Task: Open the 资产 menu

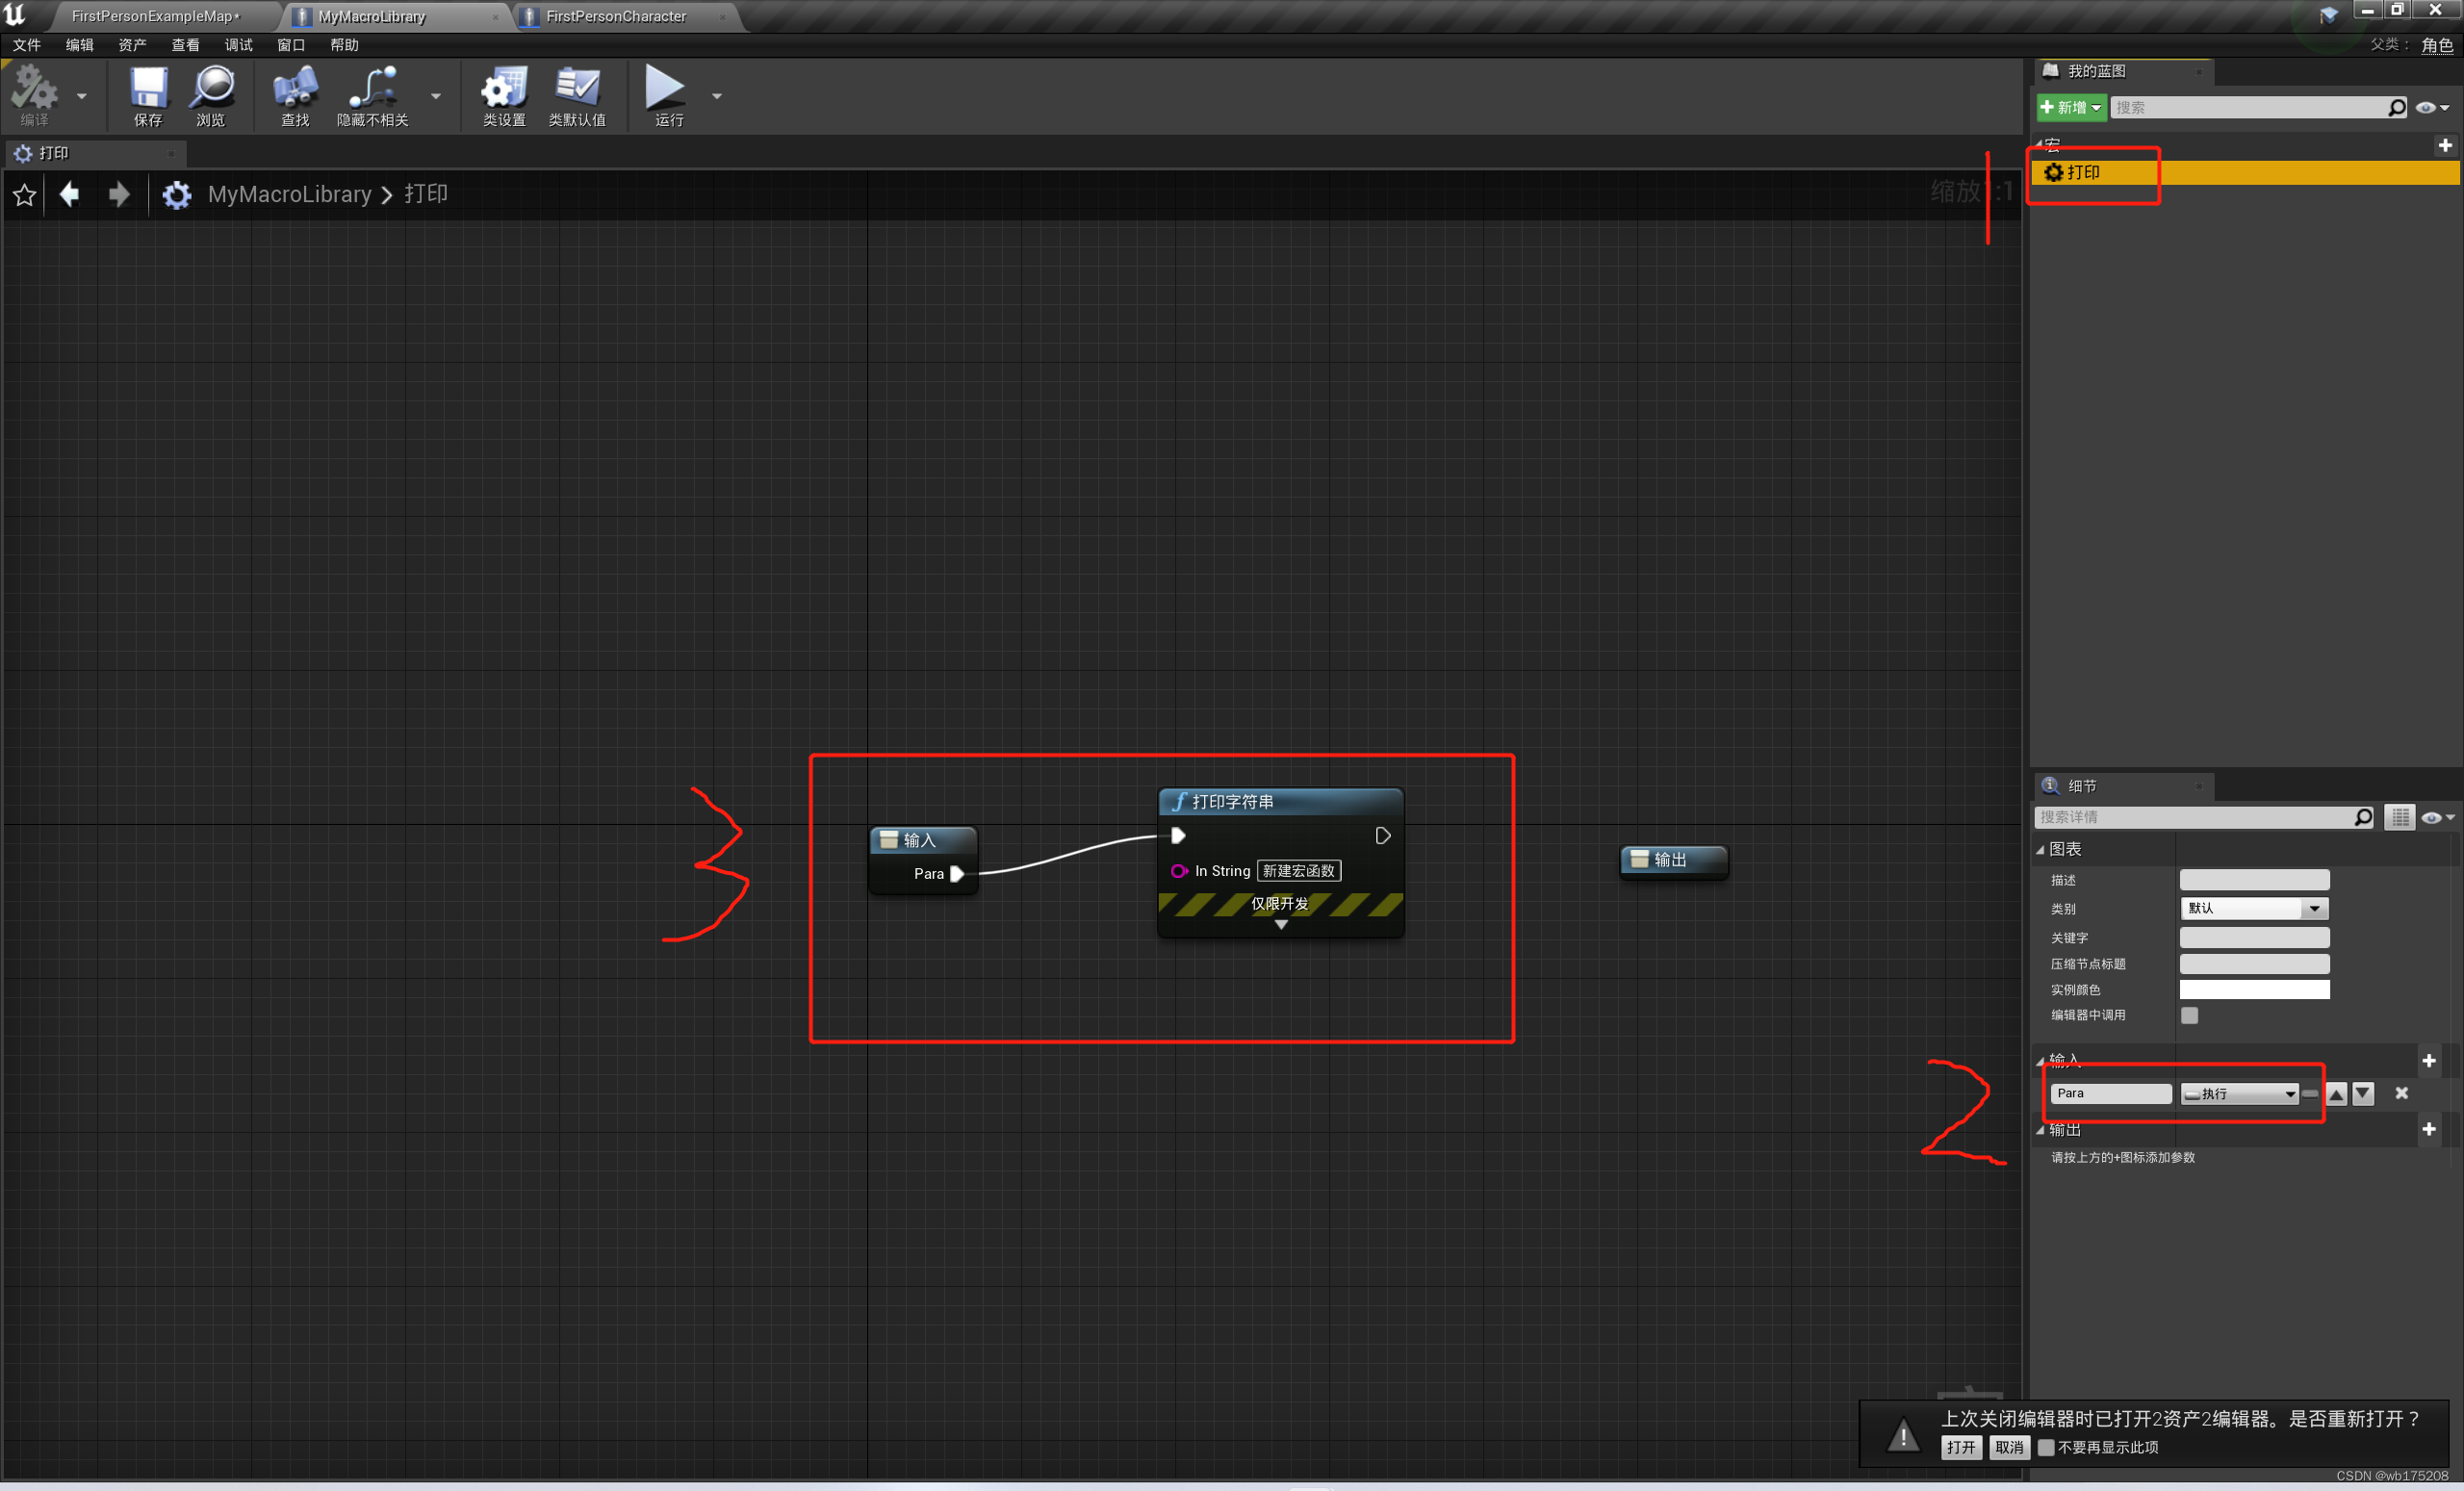Action: coord(132,45)
